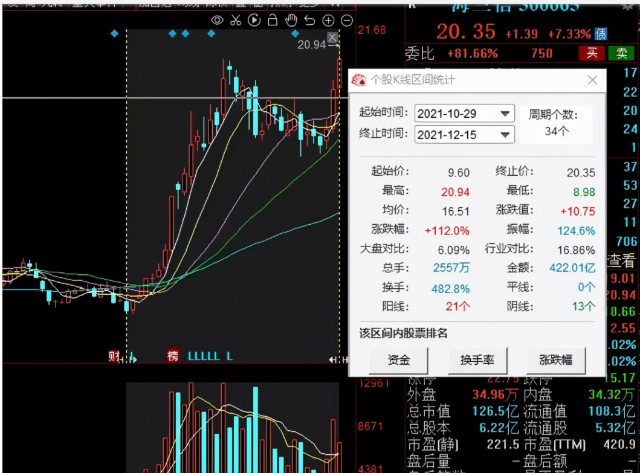
Task: Click the 34个 period count value
Action: tap(557, 131)
